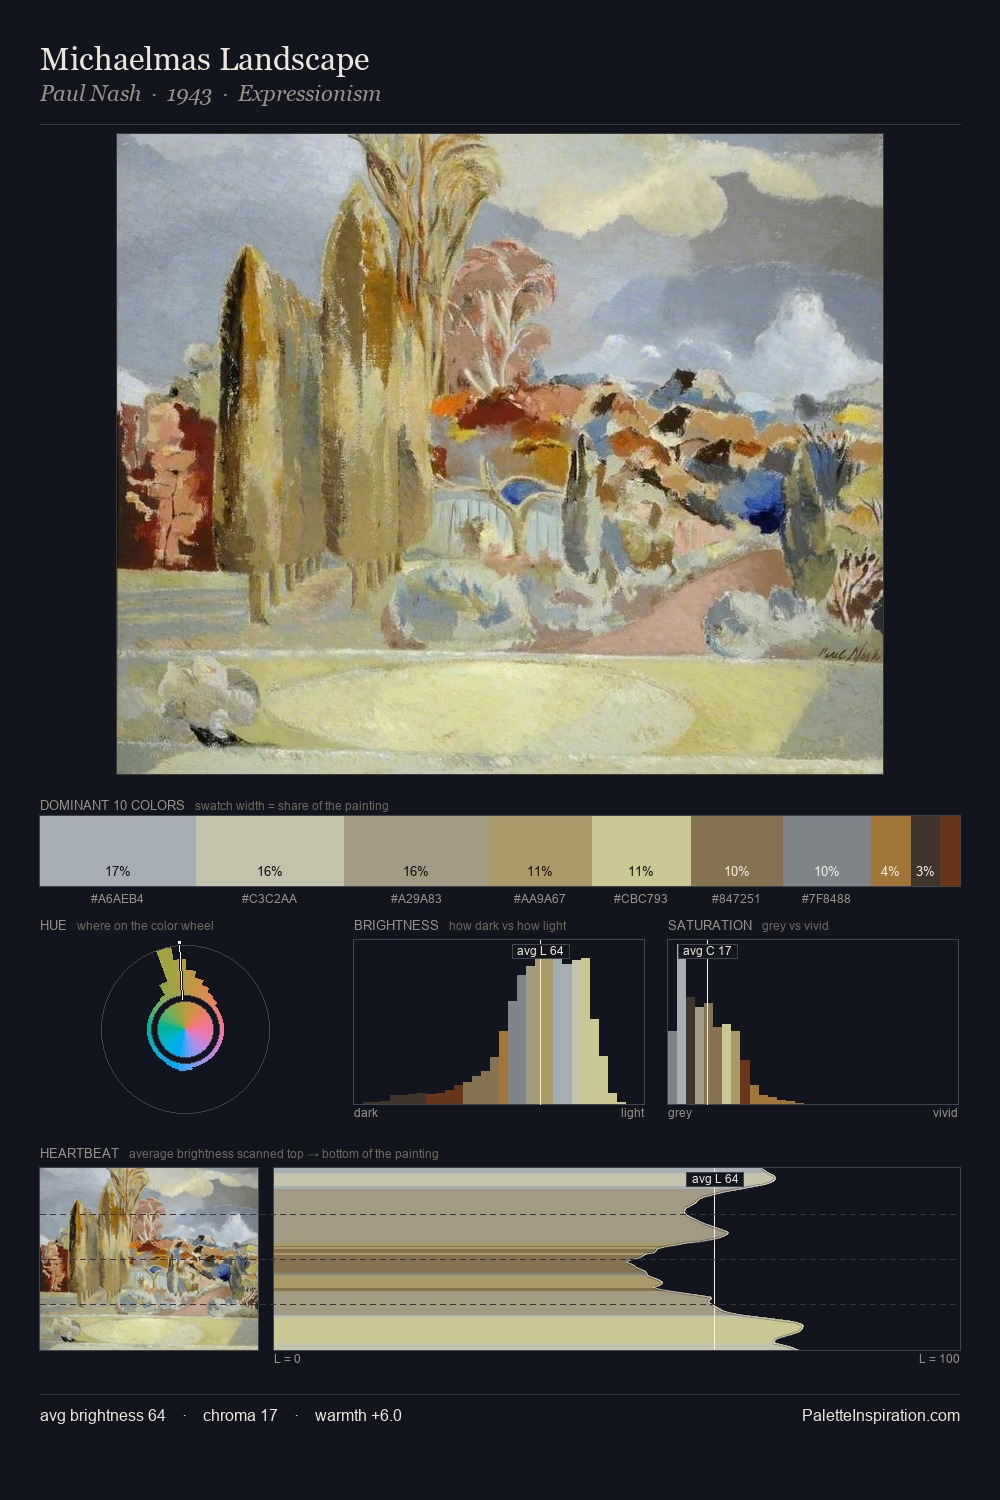Viewport: 1000px width, 1500px height.
Task: Select the 16% pale sage swatch #C3C2AA
Action: pos(270,851)
